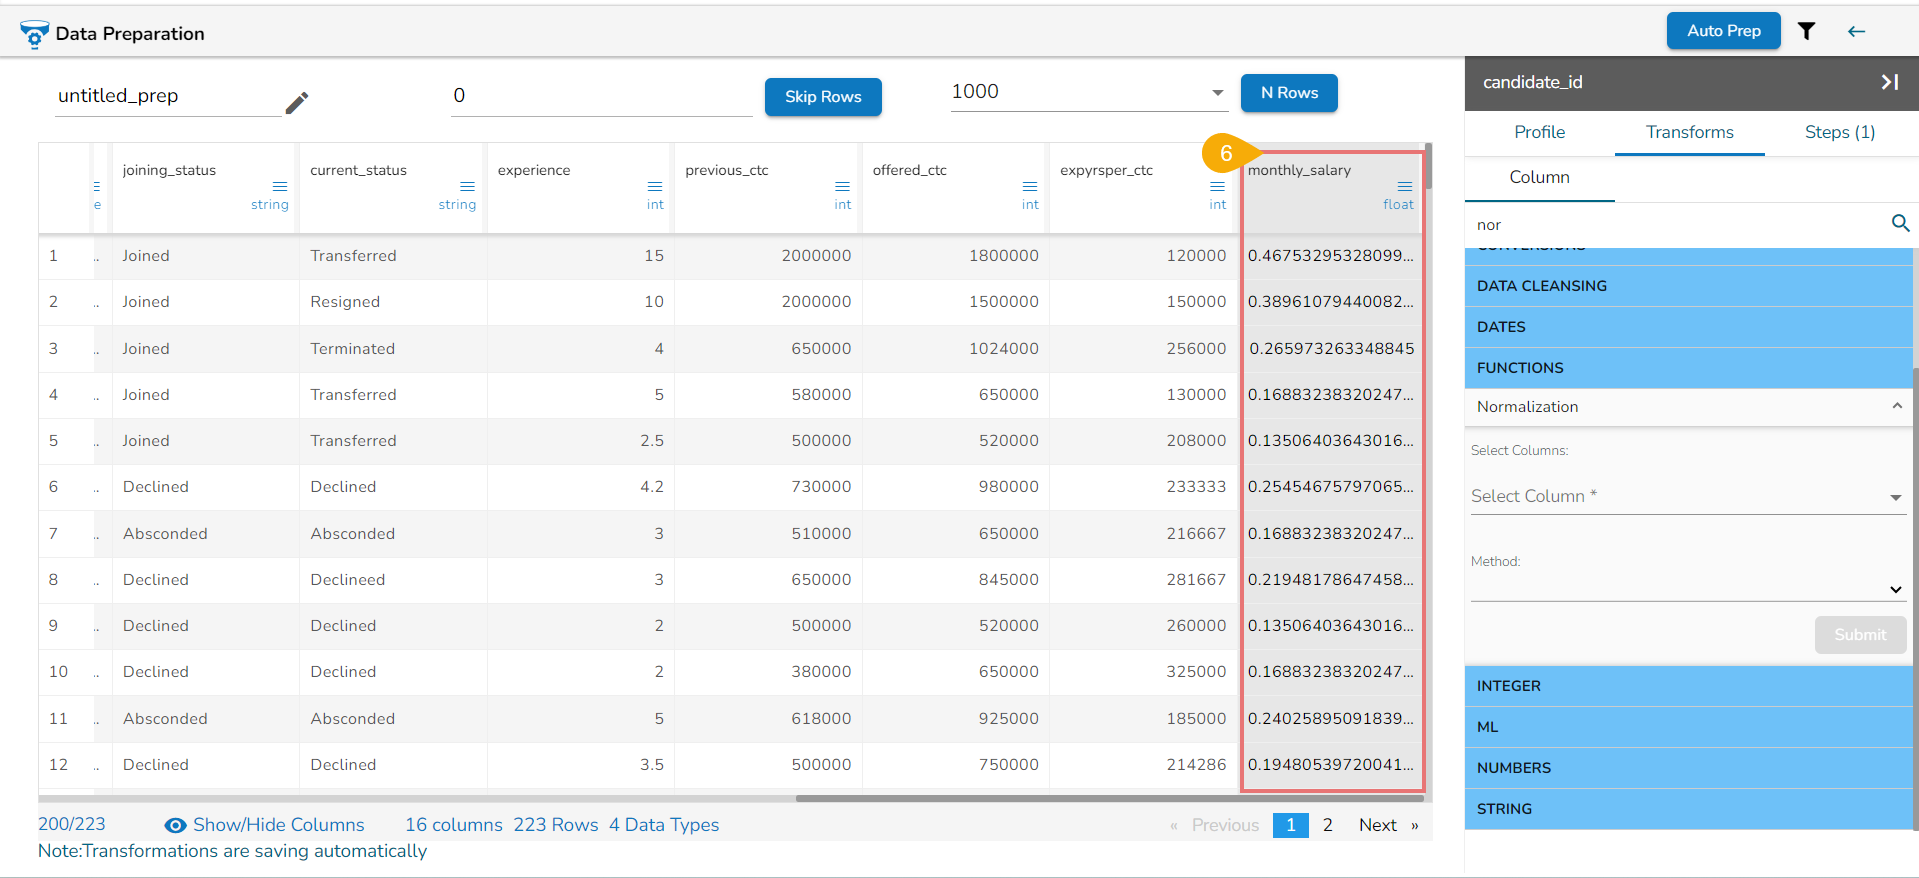Screen dimensions: 1919x878
Task: Click the filter funnel icon in header
Action: (x=1806, y=31)
